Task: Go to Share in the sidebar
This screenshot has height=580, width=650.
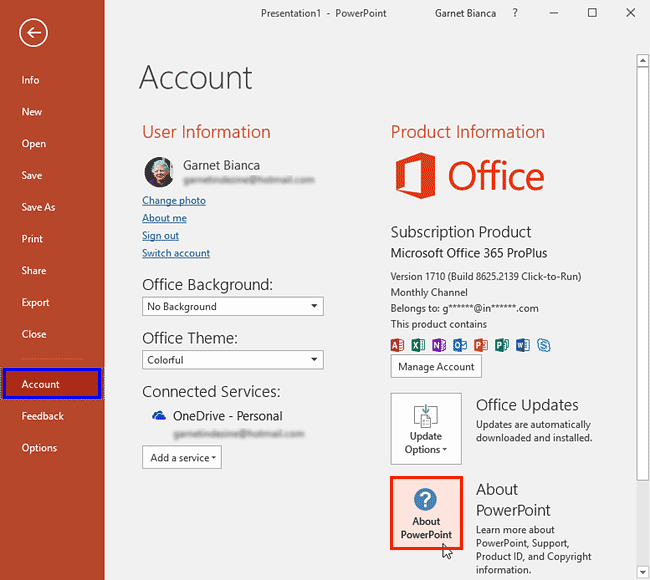Action: pos(34,271)
